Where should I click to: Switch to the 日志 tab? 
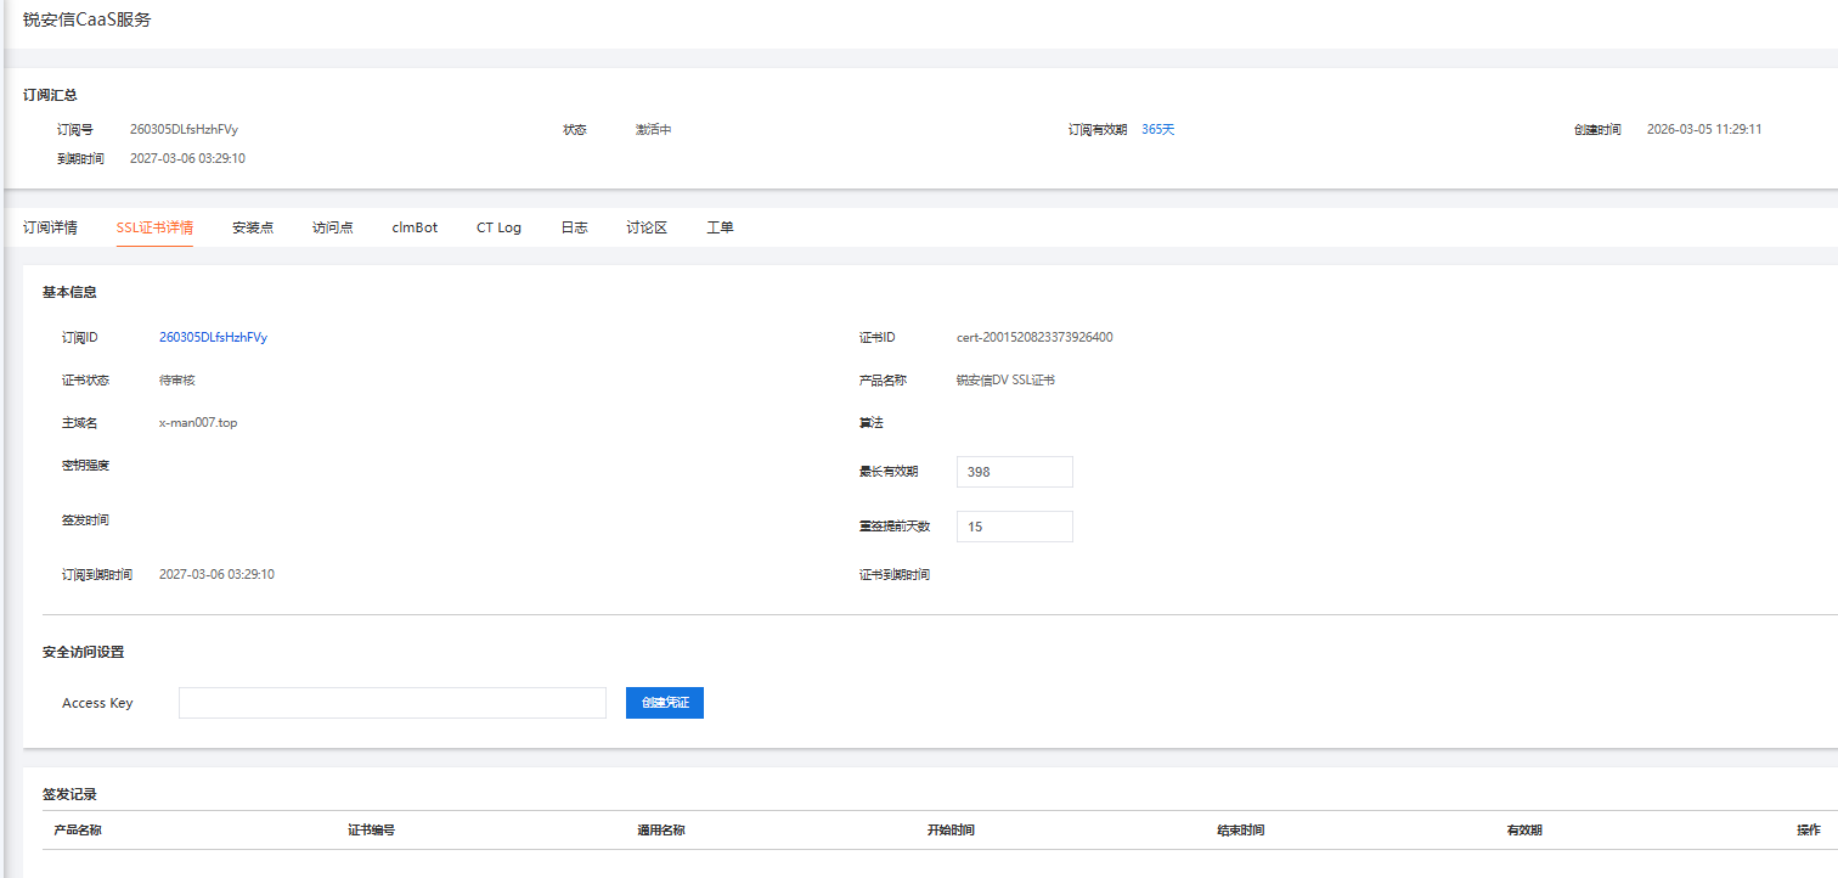click(x=574, y=228)
